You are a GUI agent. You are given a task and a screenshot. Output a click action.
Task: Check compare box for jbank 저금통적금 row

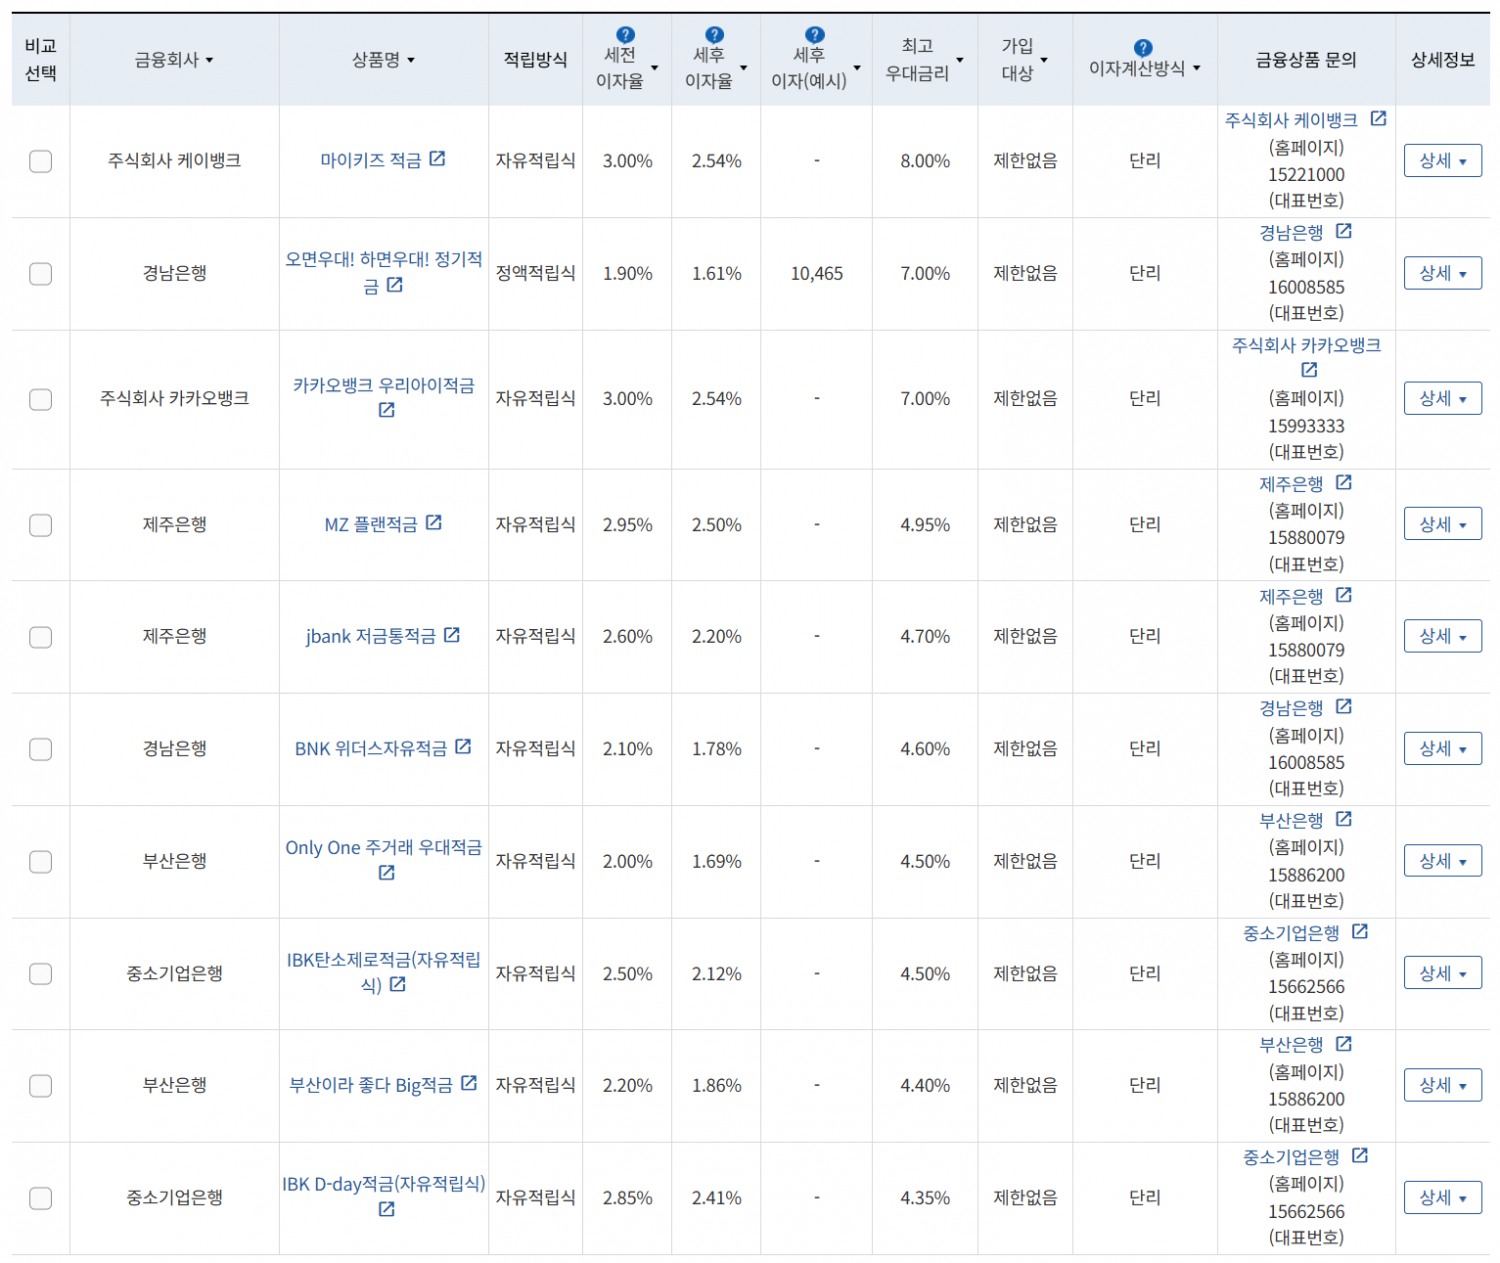[x=41, y=637]
